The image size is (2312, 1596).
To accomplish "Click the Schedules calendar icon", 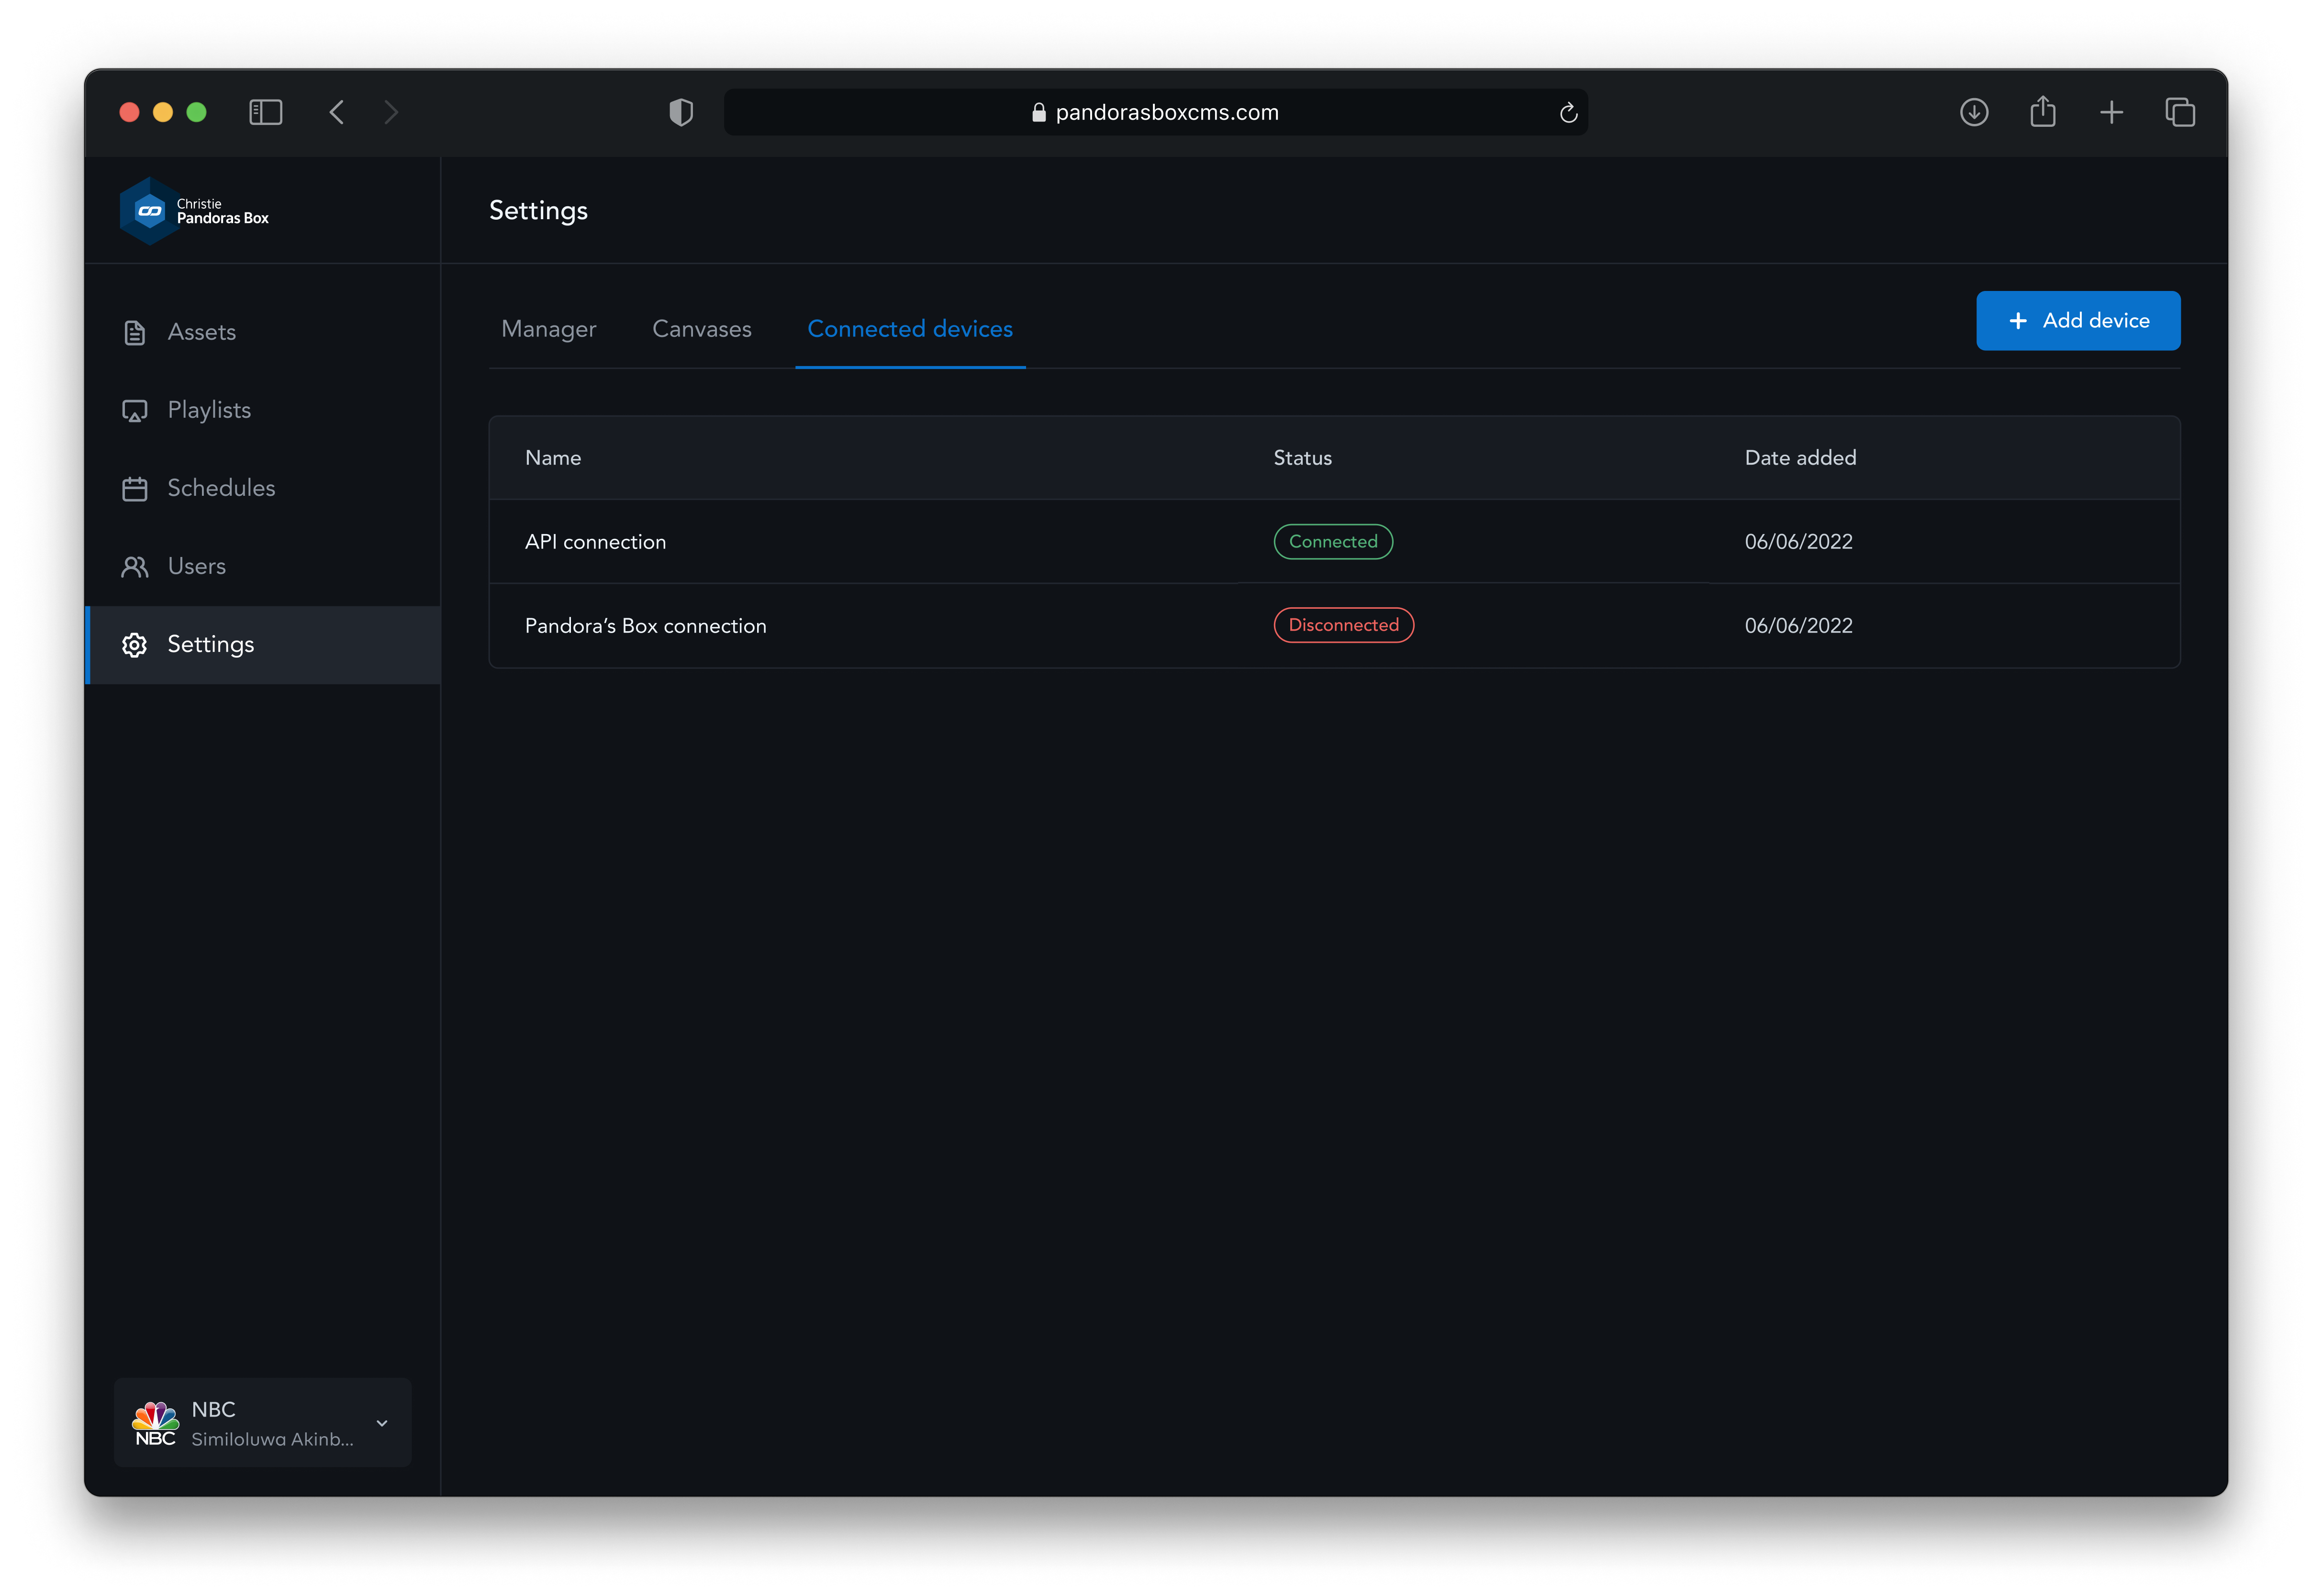I will pos(135,489).
